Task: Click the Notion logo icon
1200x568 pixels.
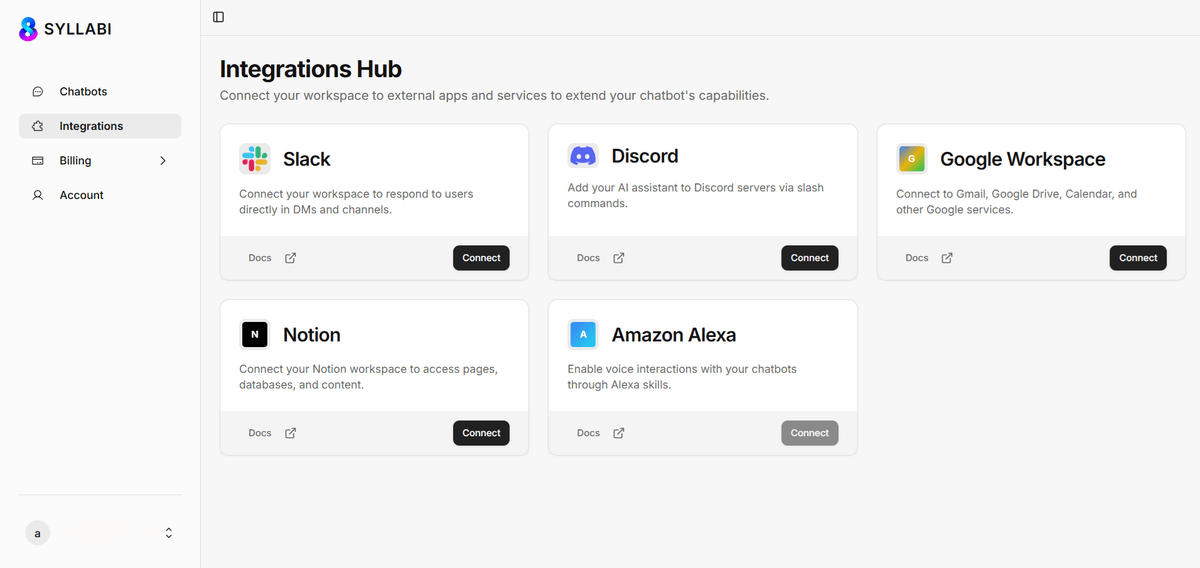Action: 255,334
